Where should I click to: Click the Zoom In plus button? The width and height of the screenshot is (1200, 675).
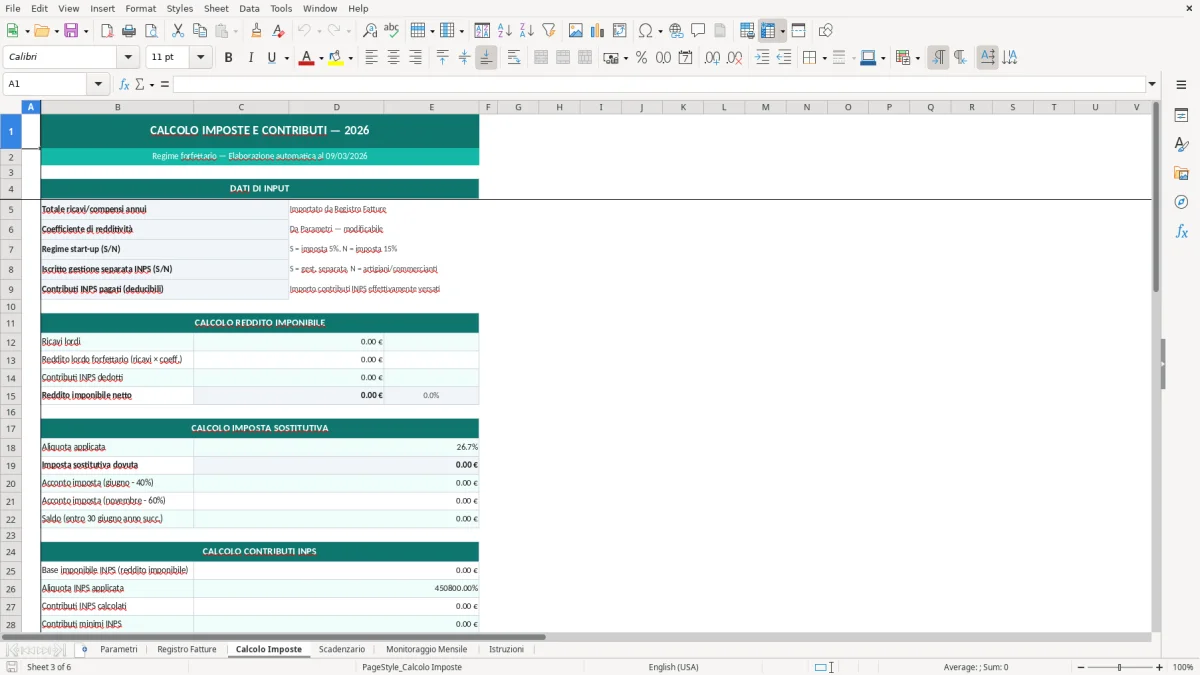click(x=1159, y=667)
